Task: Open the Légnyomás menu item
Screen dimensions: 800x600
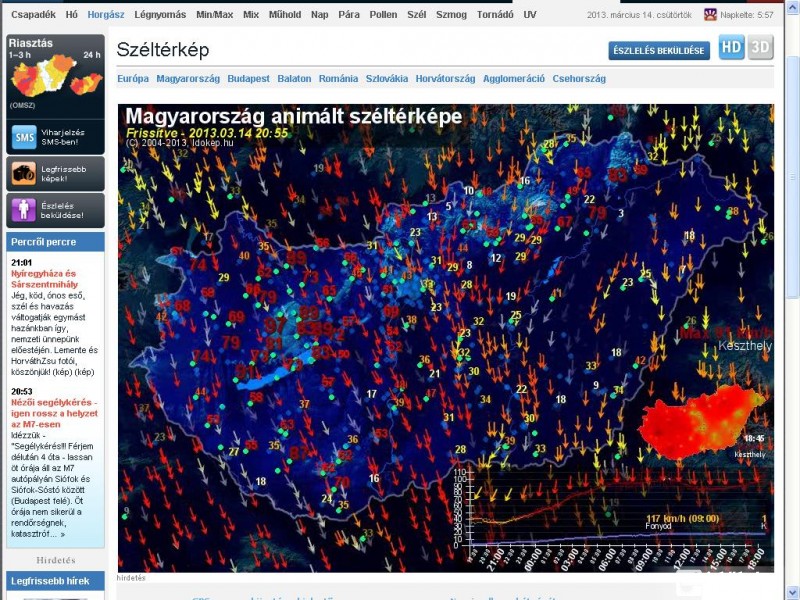Action: coord(160,15)
